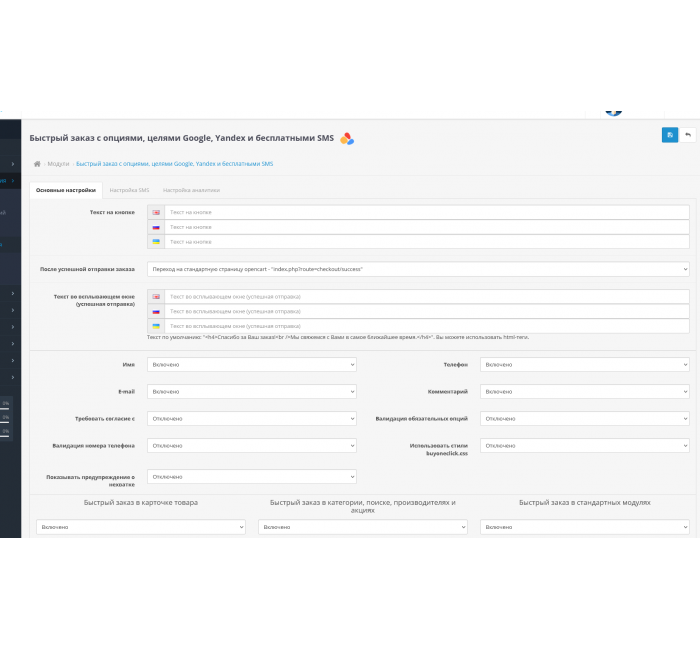Open the Имя dropdown
Image resolution: width=700 pixels, height=650 pixels.
coord(252,365)
